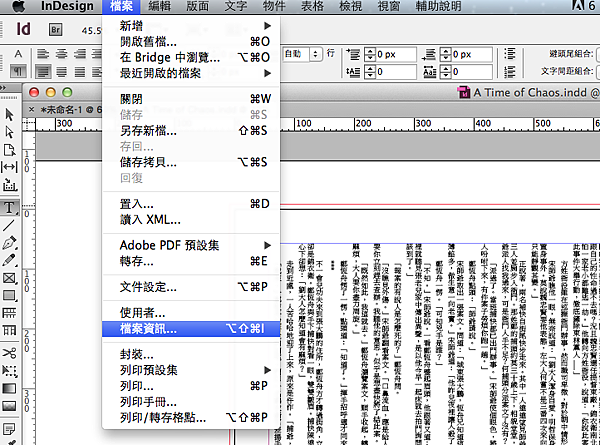
Task: Select the Line tool
Action: tap(9, 225)
